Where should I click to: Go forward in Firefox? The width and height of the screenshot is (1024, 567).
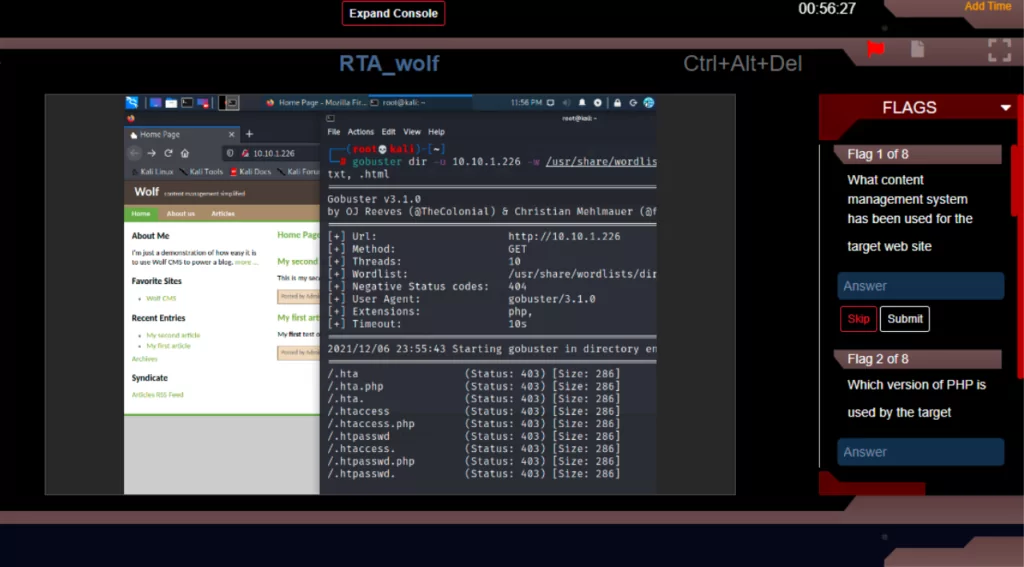[x=152, y=153]
